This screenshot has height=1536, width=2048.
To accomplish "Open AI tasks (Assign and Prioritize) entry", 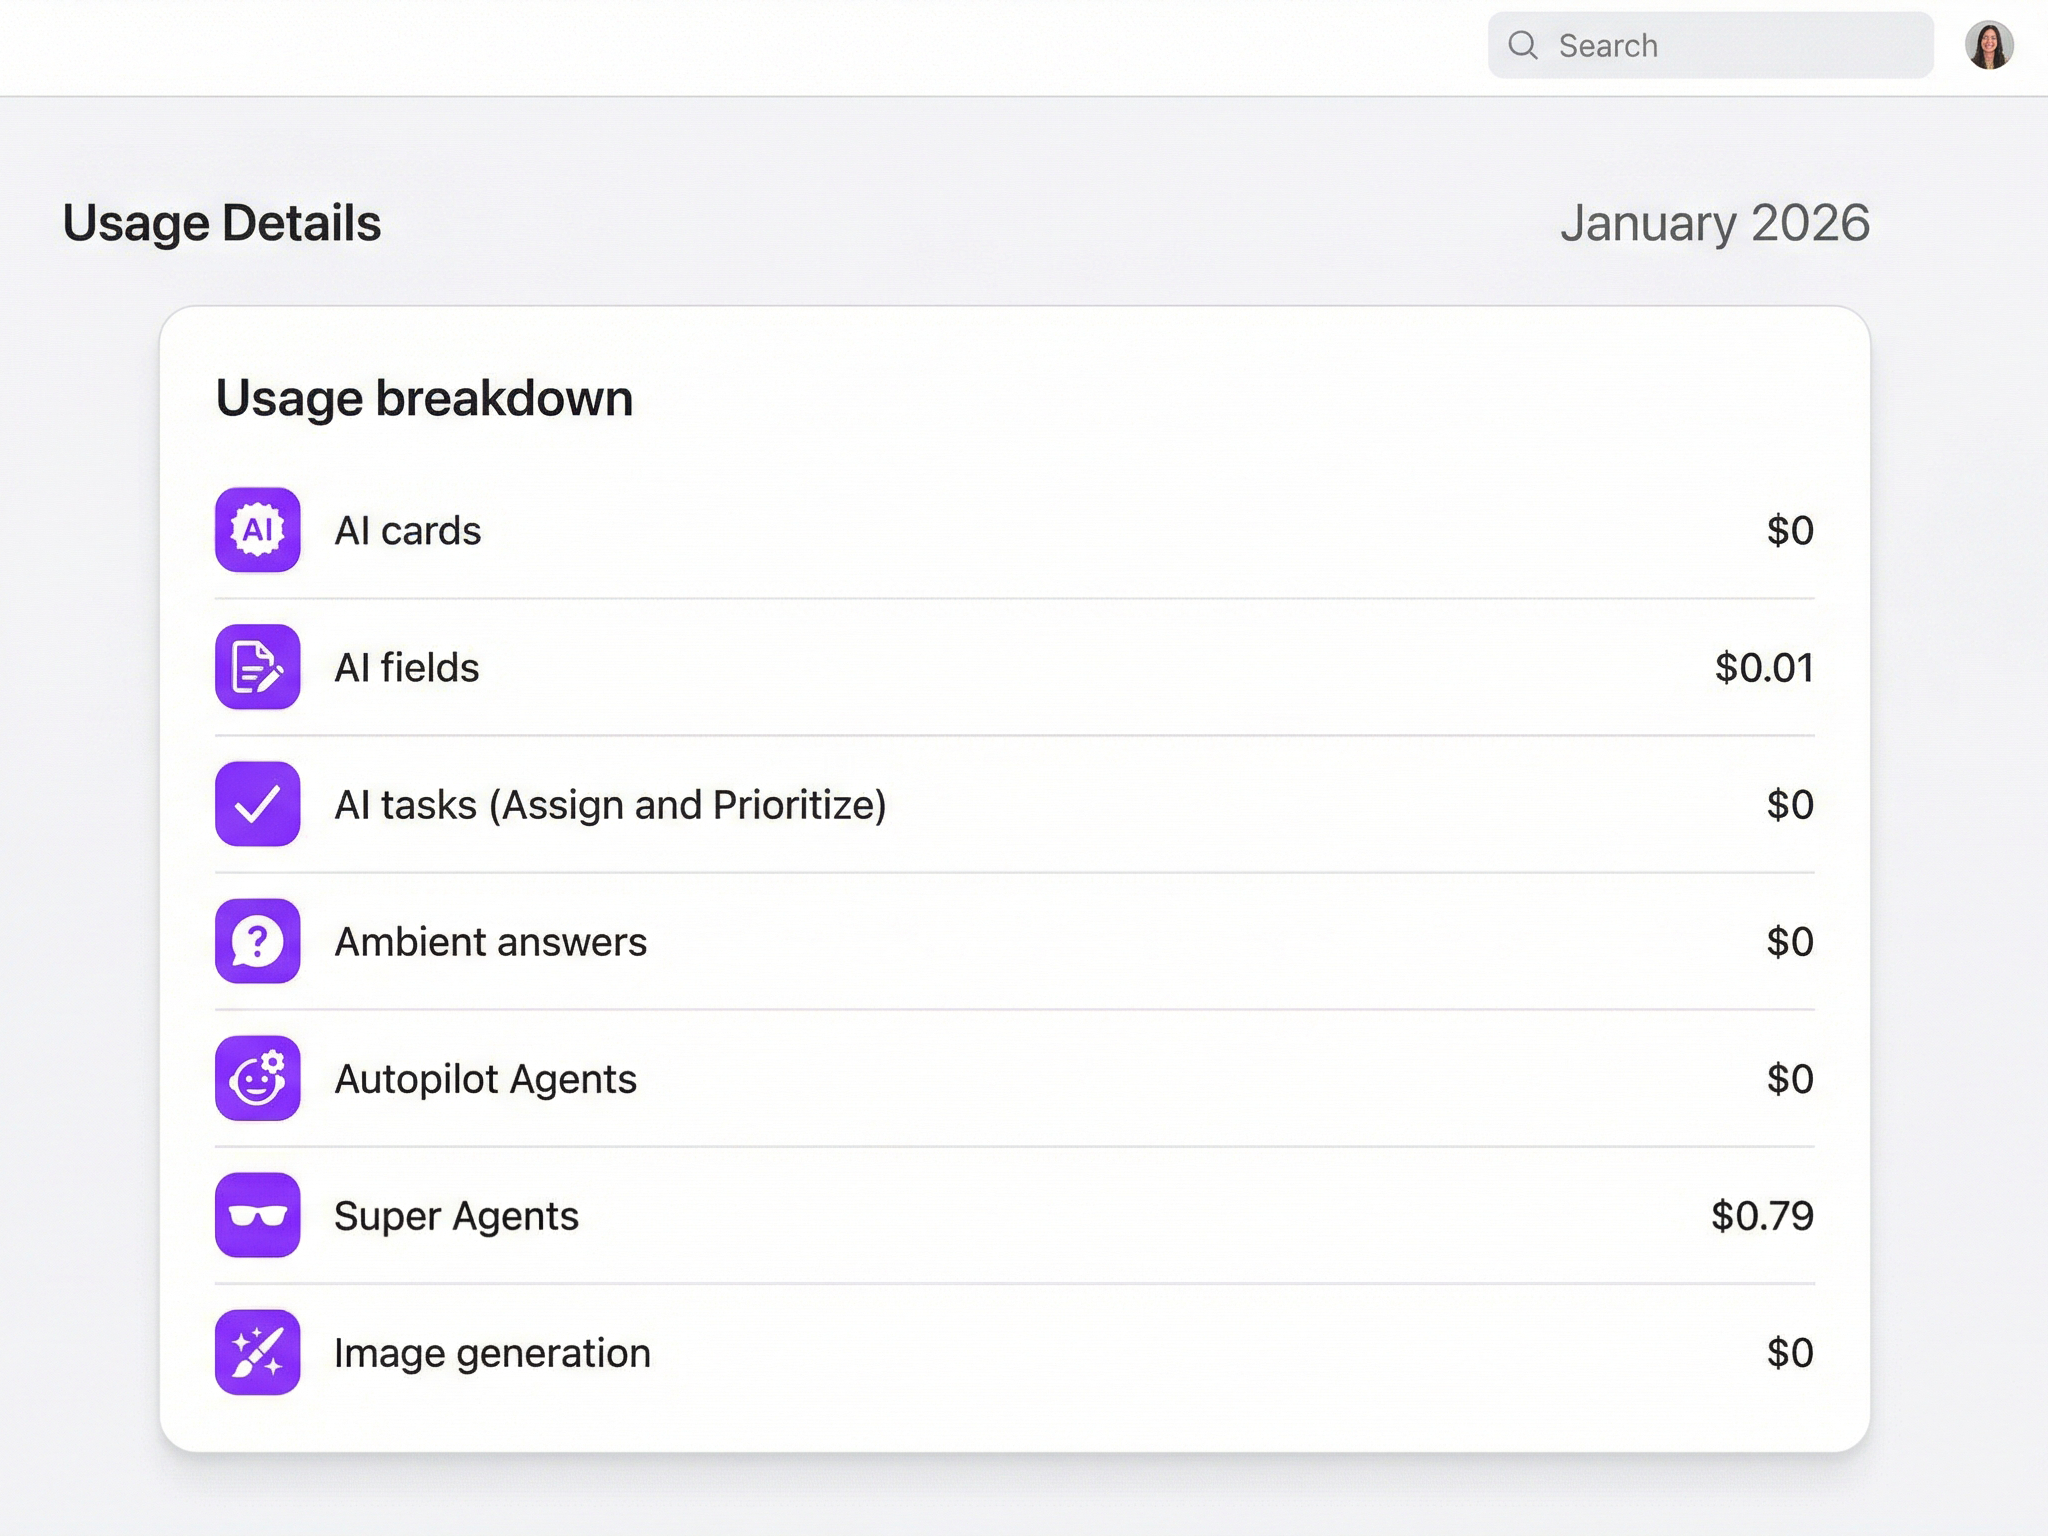I will (610, 805).
